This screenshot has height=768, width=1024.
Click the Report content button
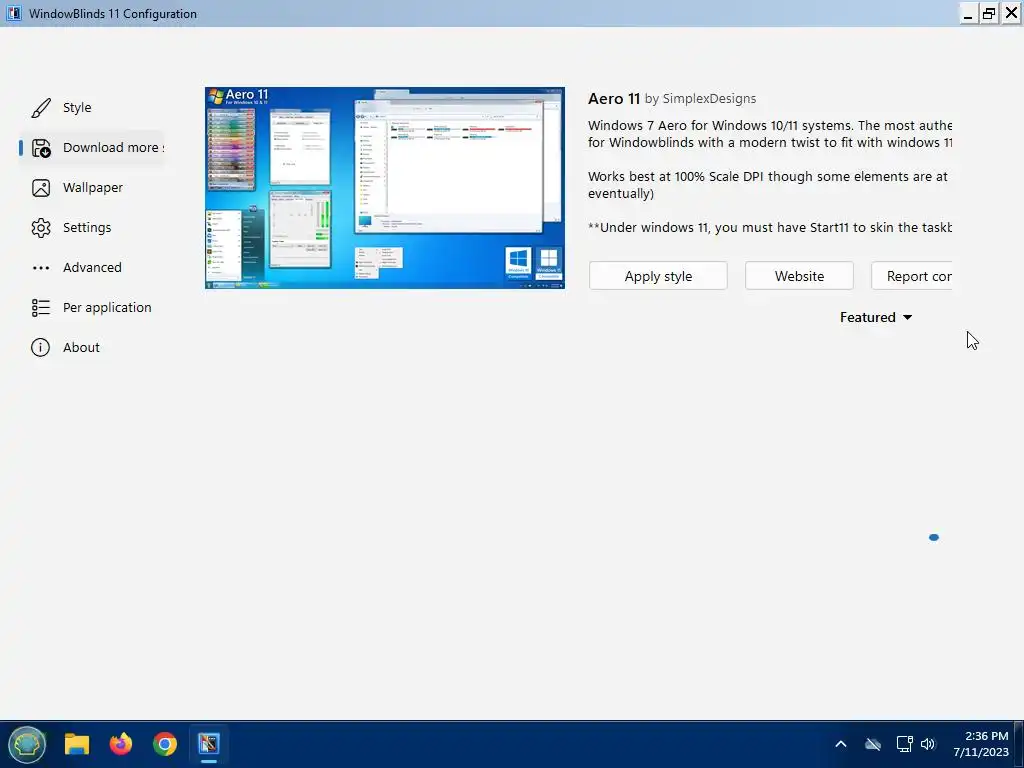coord(911,276)
